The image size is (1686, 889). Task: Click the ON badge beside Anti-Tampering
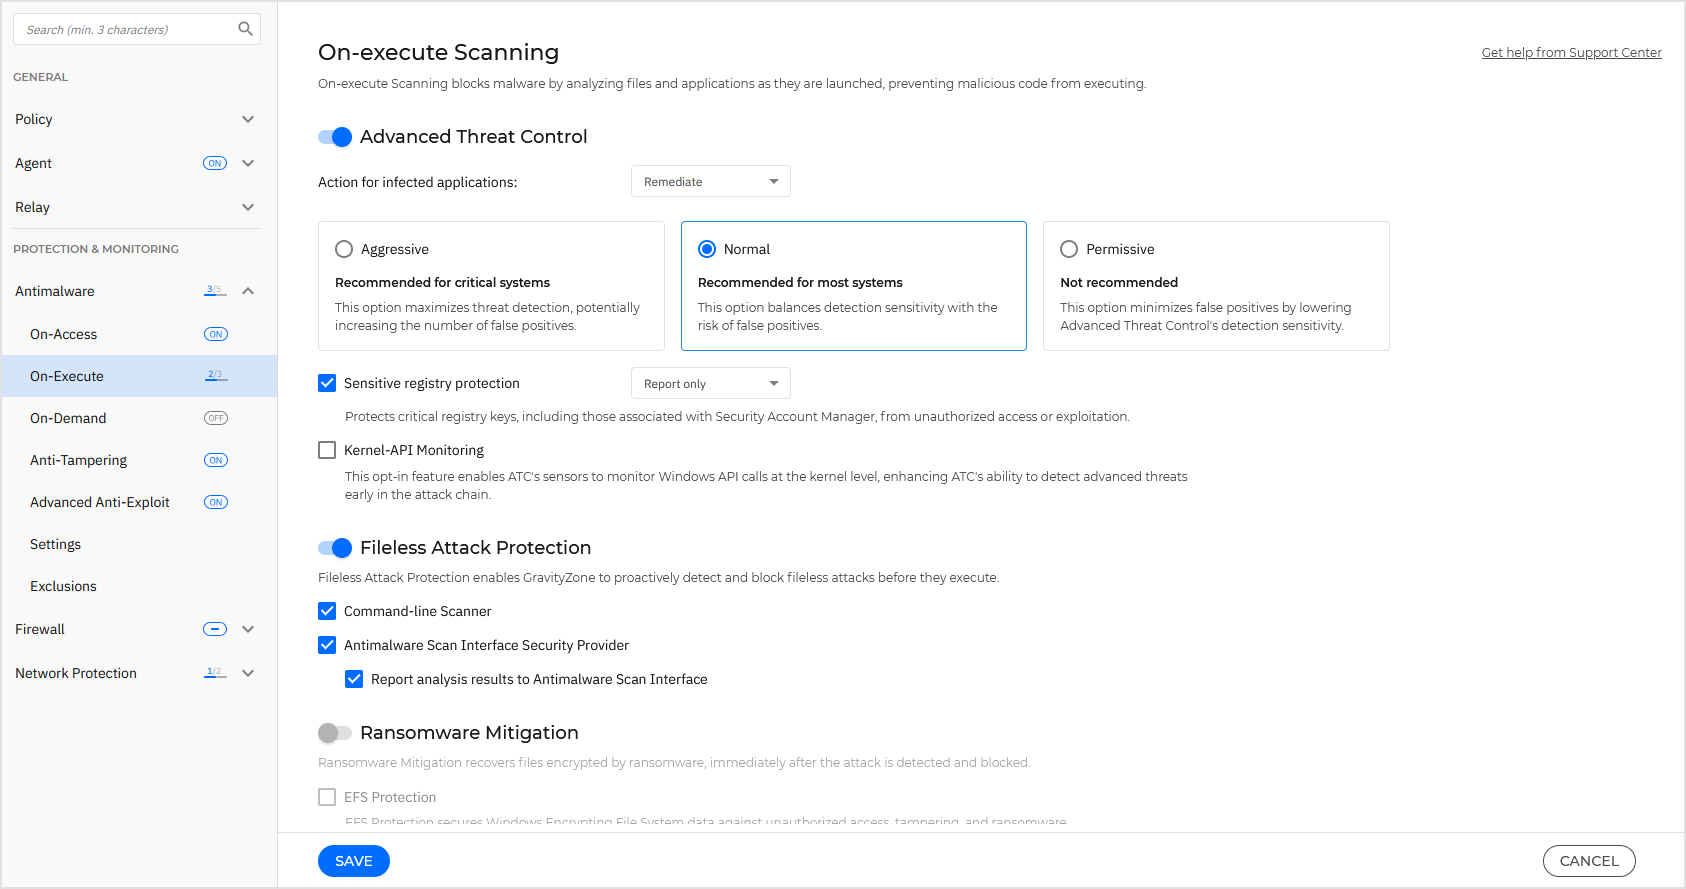coord(216,460)
